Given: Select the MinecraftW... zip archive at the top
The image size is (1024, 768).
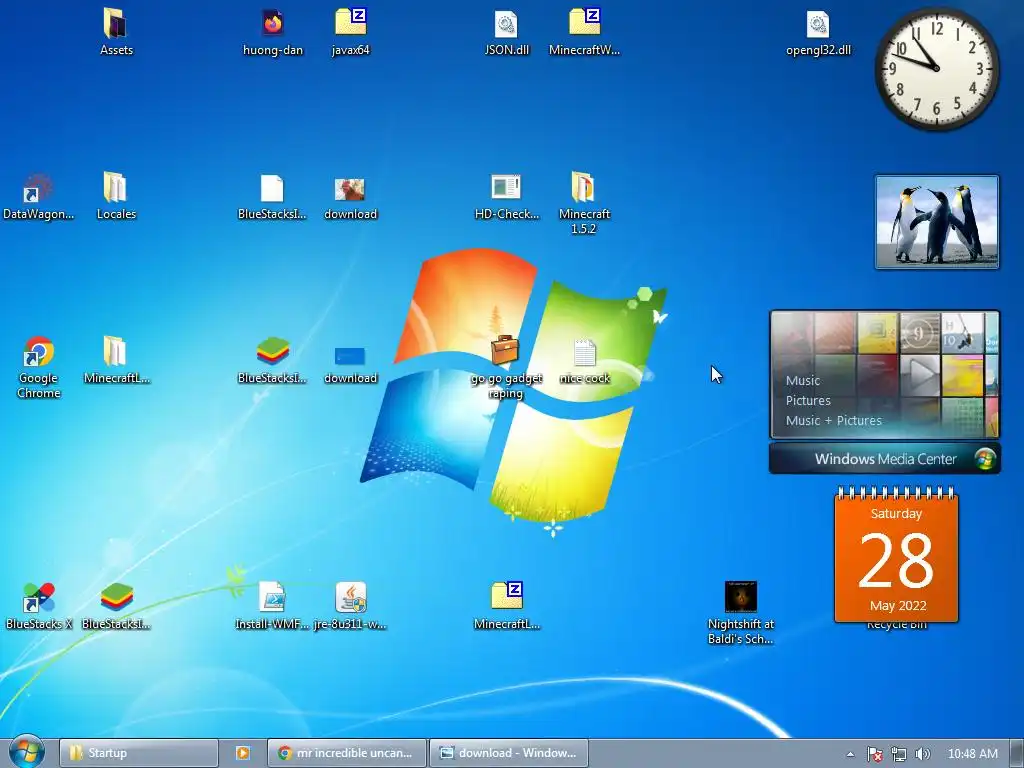Looking at the screenshot, I should pos(584,24).
